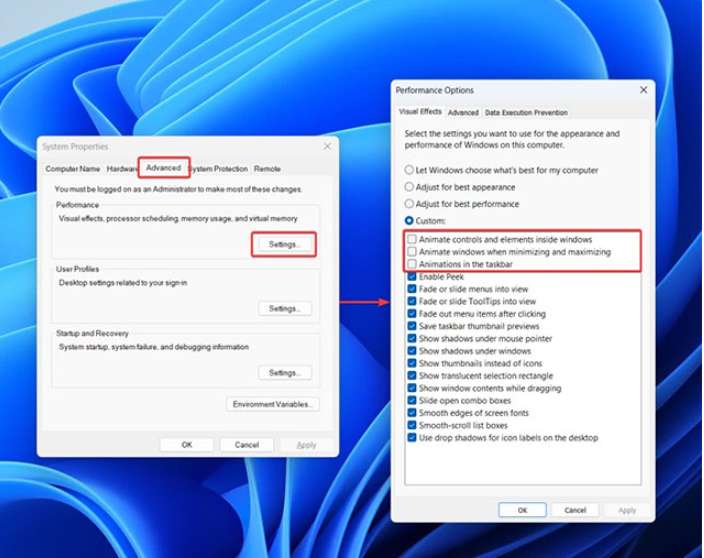
Task: Close the System Properties window
Action: tap(327, 146)
